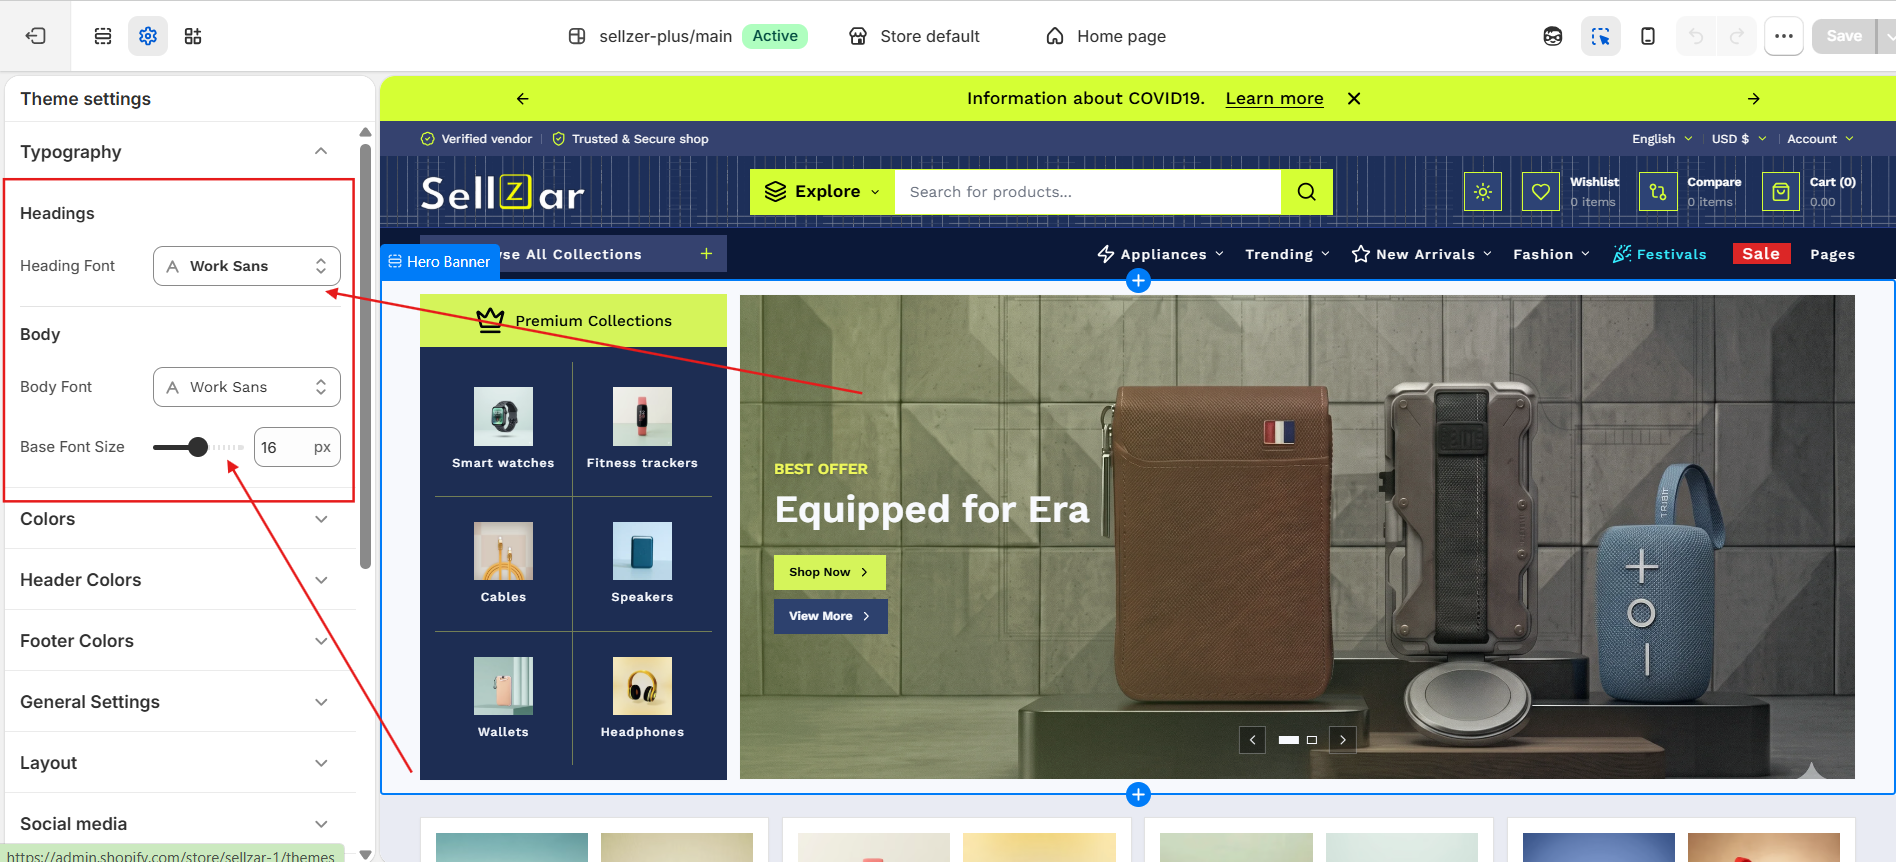Screen dimensions: 1896x862
Task: Open the Wishlist heart icon
Action: point(1541,192)
